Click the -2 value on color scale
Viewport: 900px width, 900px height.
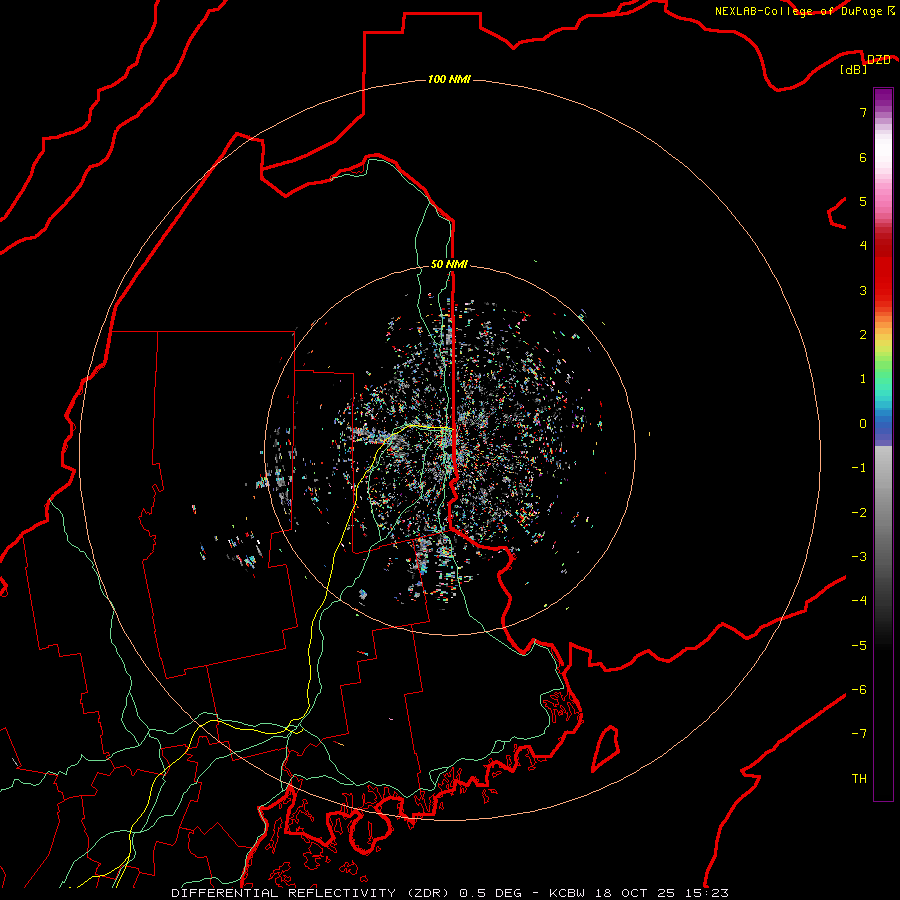(859, 513)
